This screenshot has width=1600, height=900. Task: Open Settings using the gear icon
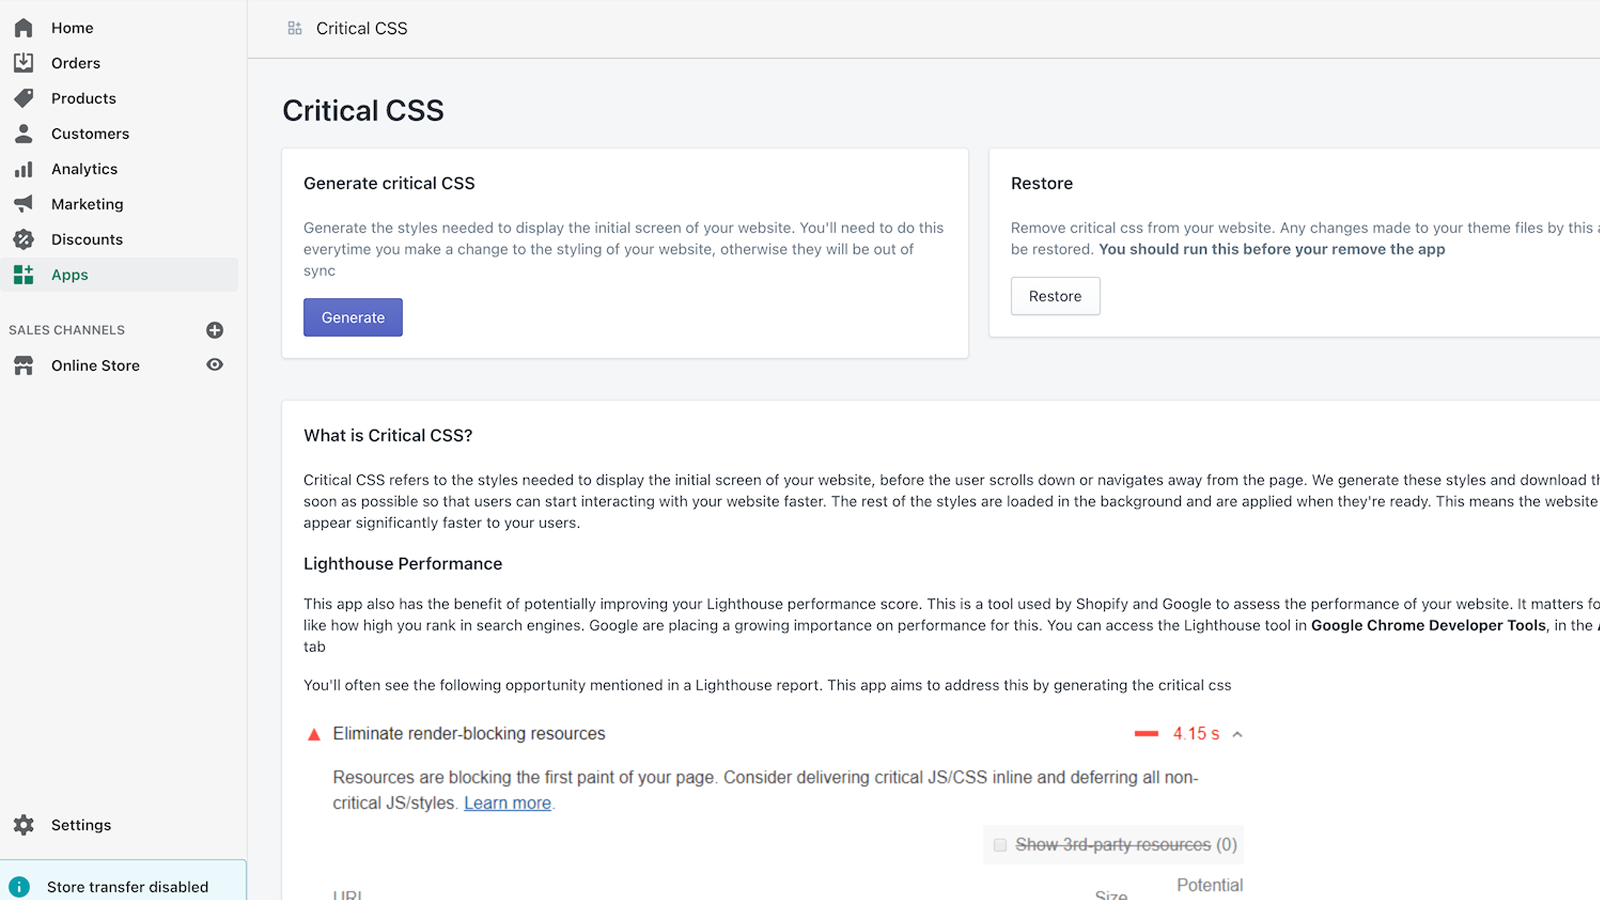pyautogui.click(x=23, y=824)
